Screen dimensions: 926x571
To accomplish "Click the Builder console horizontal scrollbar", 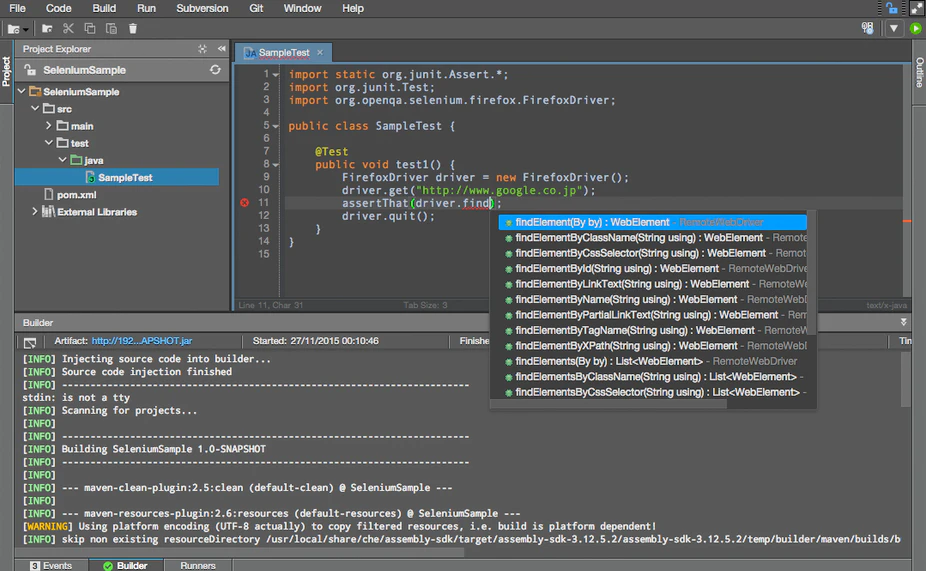I will pos(240,553).
